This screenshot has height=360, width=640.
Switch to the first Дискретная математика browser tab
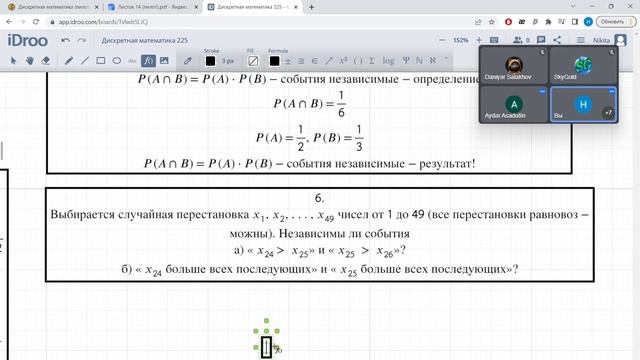[53, 7]
